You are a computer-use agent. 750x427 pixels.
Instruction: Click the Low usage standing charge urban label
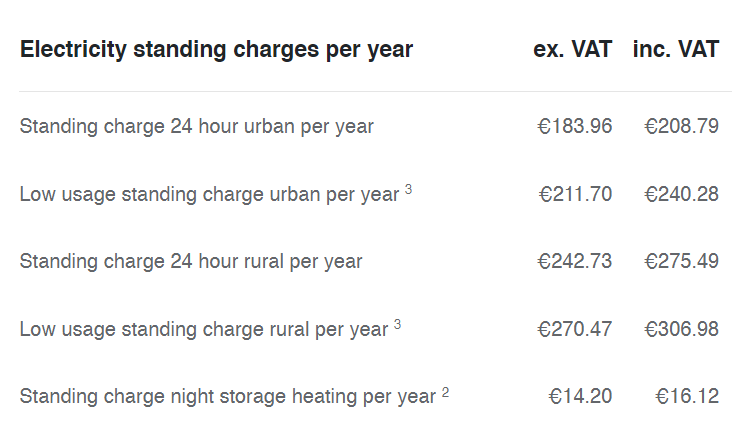pyautogui.click(x=209, y=195)
